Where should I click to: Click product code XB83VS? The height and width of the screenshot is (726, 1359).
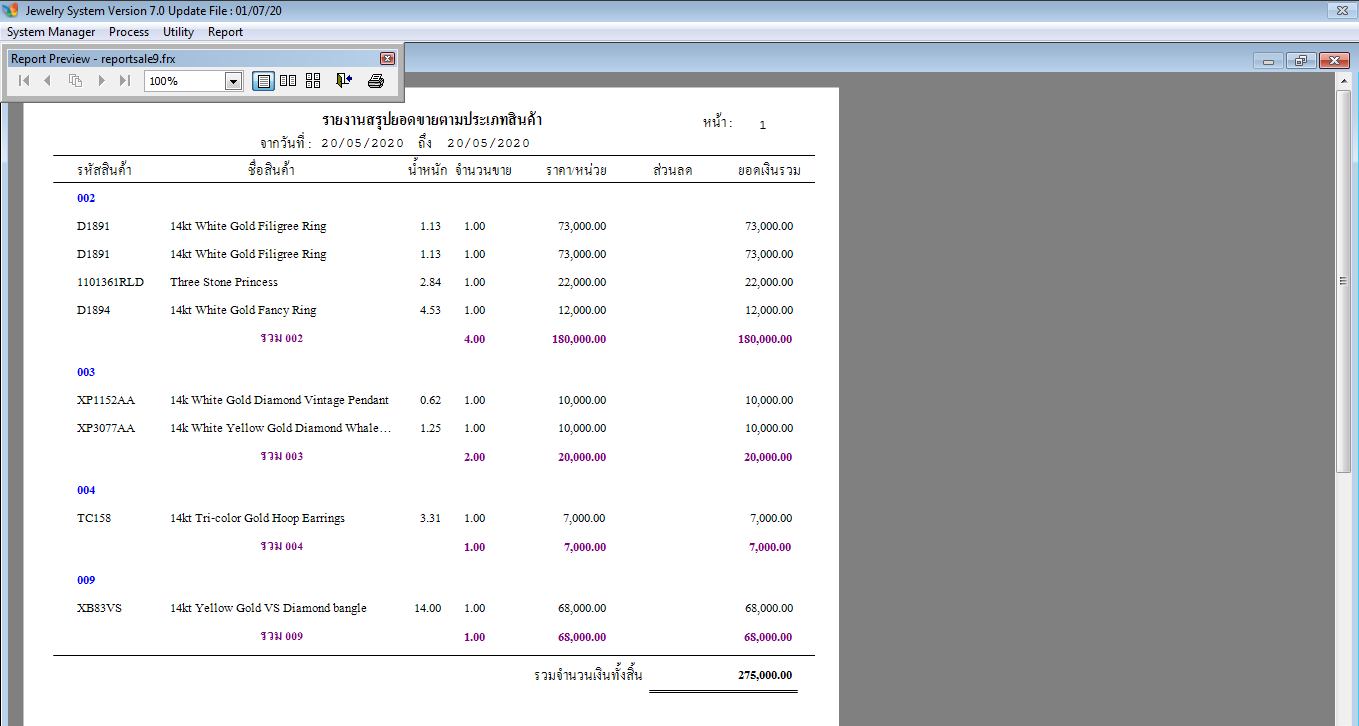coord(99,608)
